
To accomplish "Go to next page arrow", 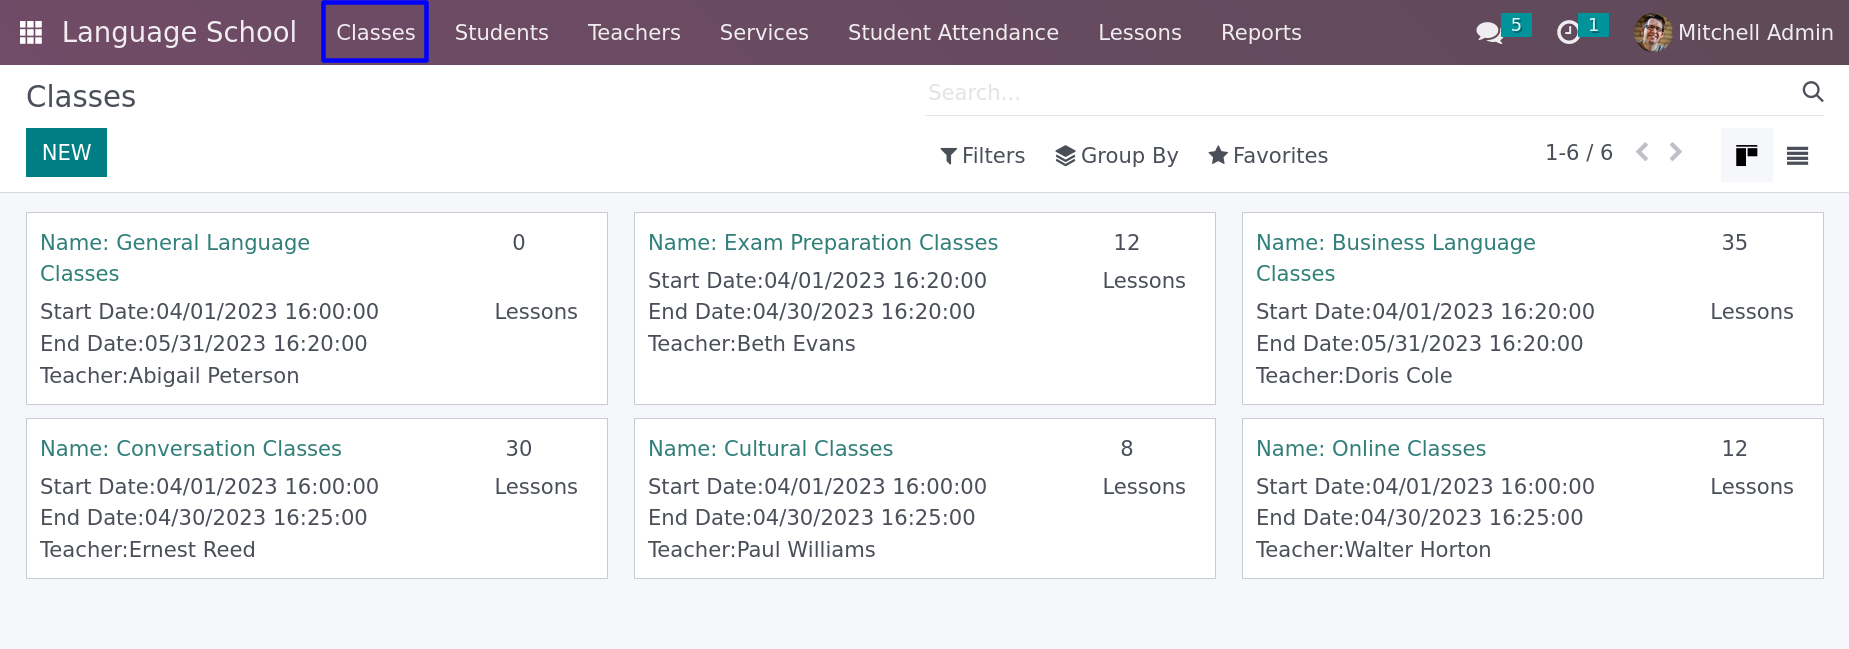I will (1676, 152).
